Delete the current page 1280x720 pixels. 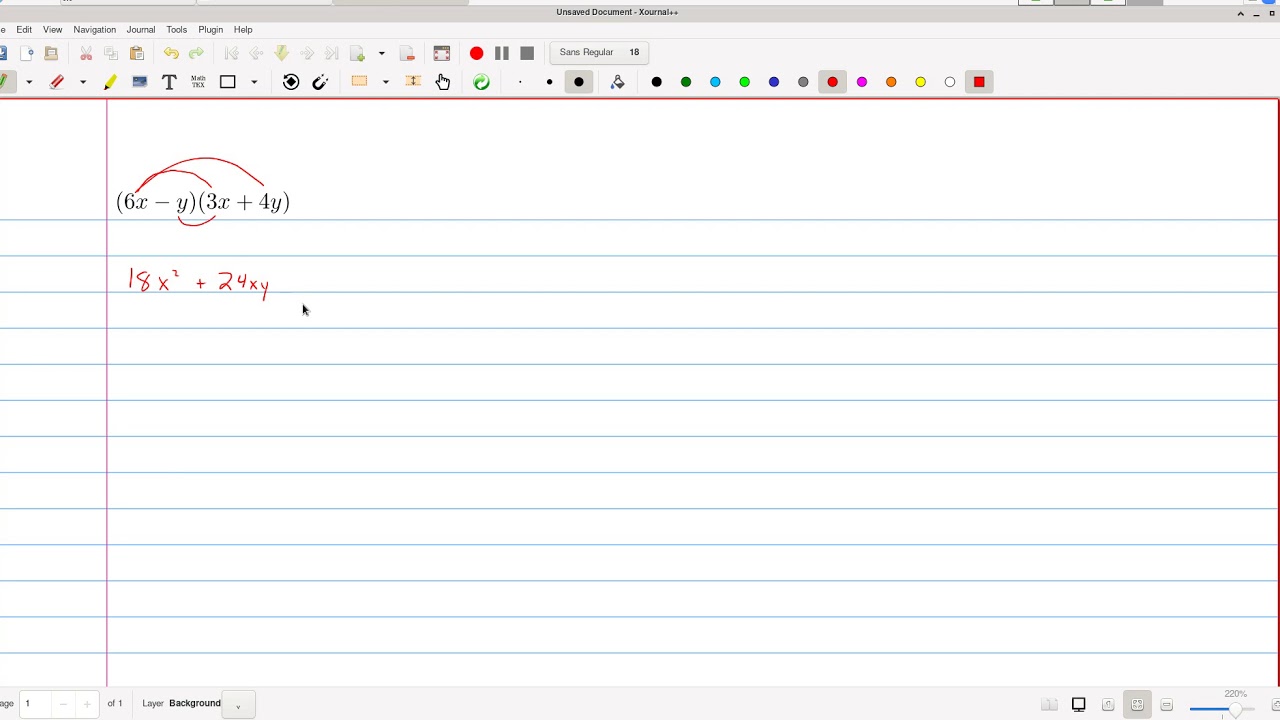click(x=407, y=53)
